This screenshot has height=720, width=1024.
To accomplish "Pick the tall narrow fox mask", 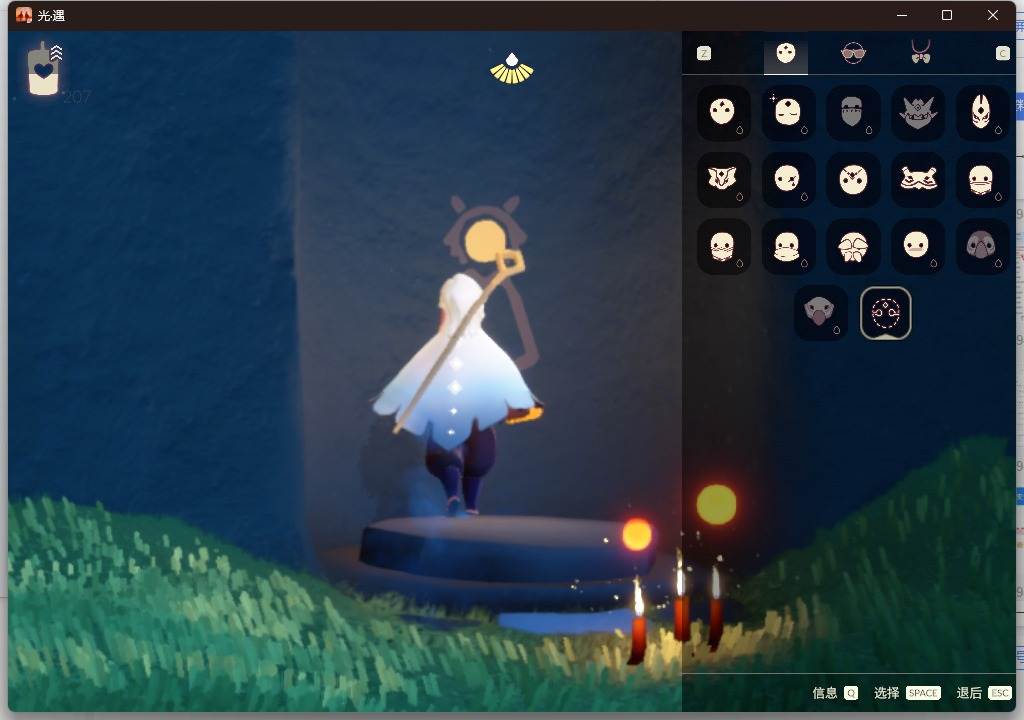I will point(982,112).
